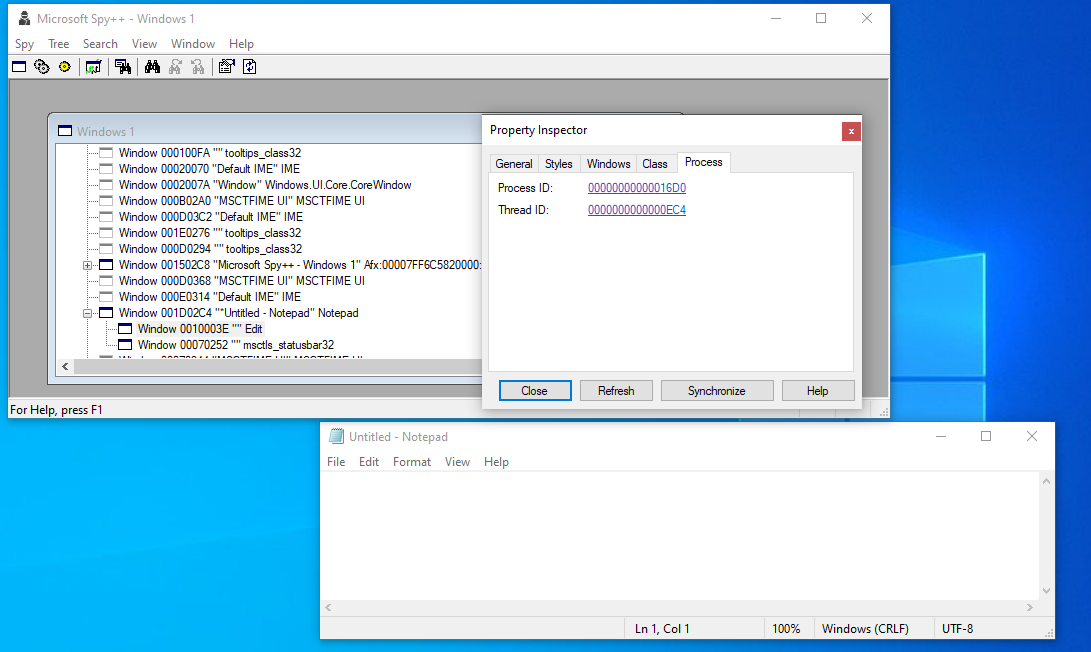1091x652 pixels.
Task: Open the Search menu in Spy++
Action: pos(100,44)
